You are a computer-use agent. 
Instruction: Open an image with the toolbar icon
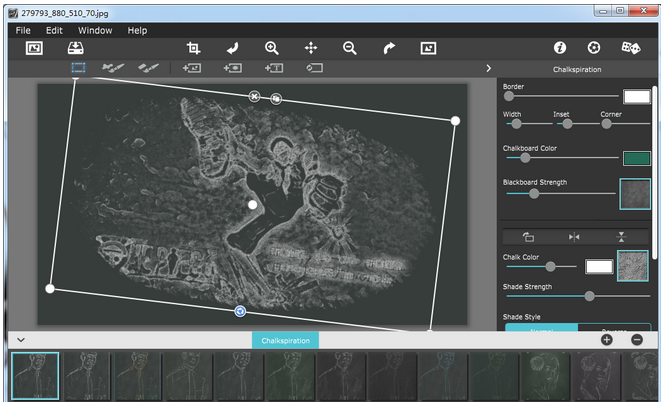34,48
